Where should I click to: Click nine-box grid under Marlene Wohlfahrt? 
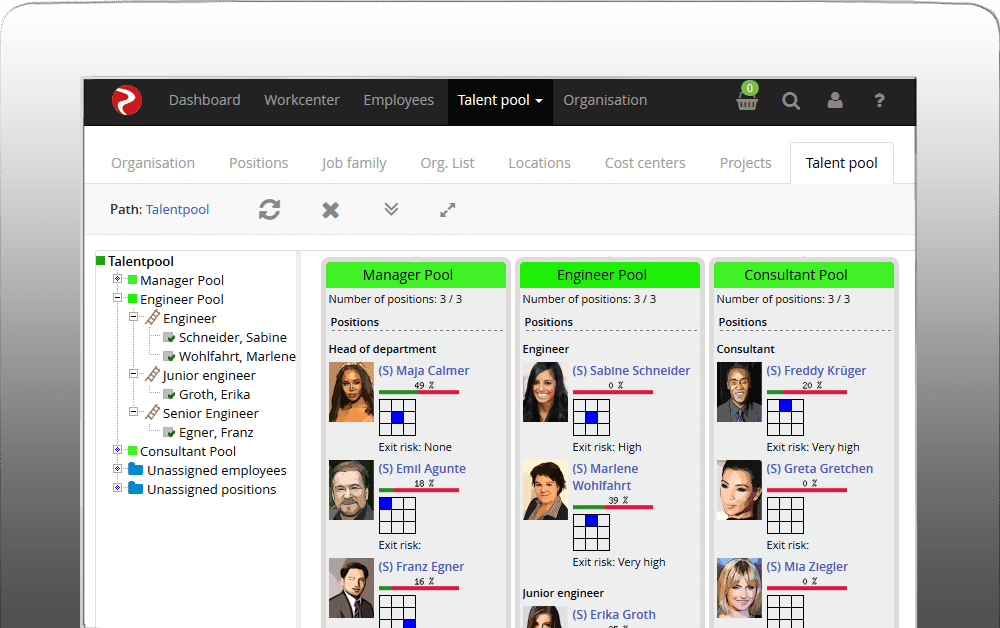tap(591, 532)
